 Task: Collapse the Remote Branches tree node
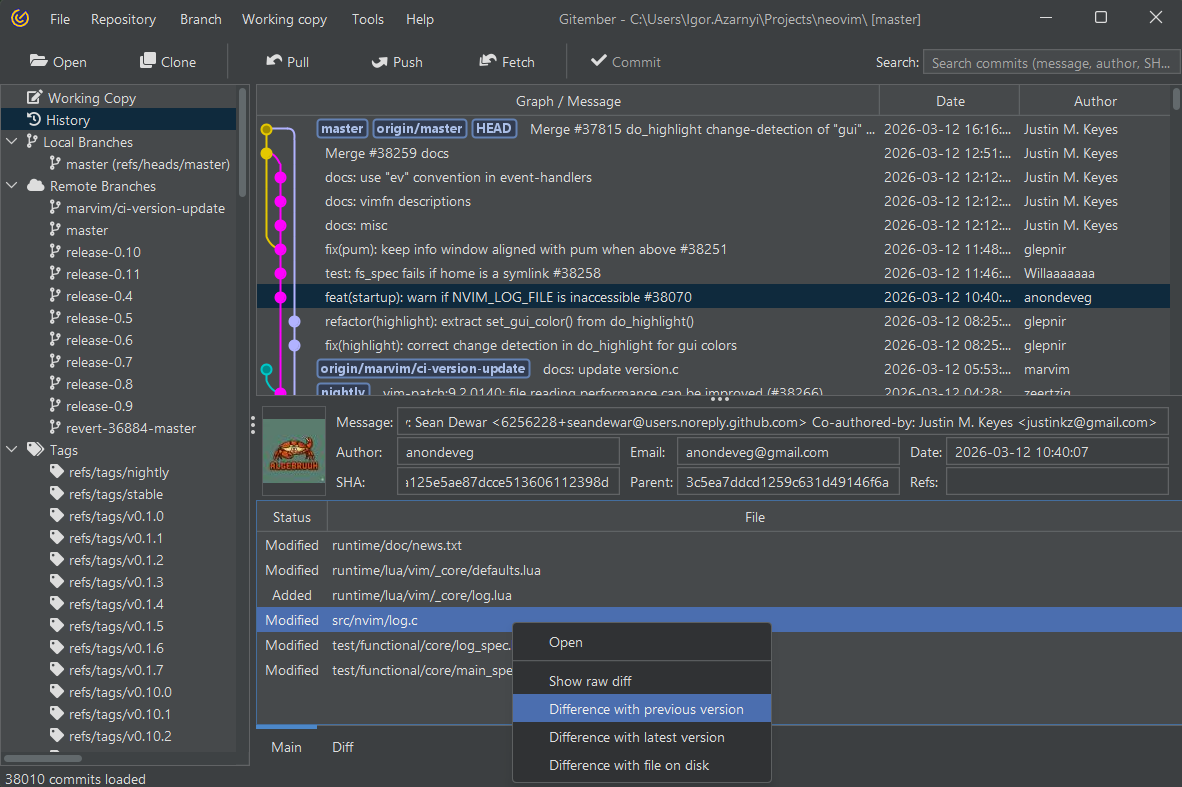tap(12, 186)
